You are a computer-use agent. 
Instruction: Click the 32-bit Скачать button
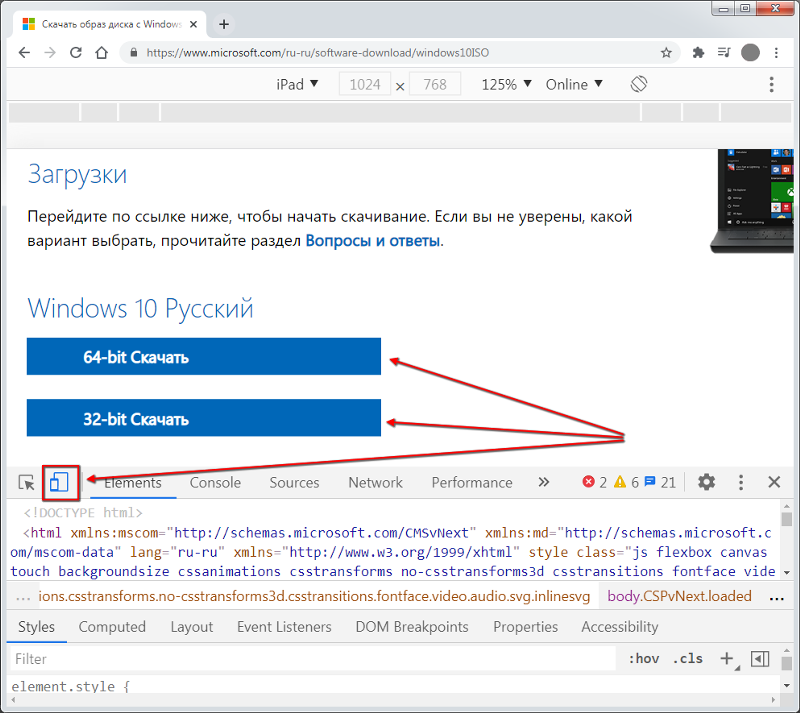click(x=204, y=417)
